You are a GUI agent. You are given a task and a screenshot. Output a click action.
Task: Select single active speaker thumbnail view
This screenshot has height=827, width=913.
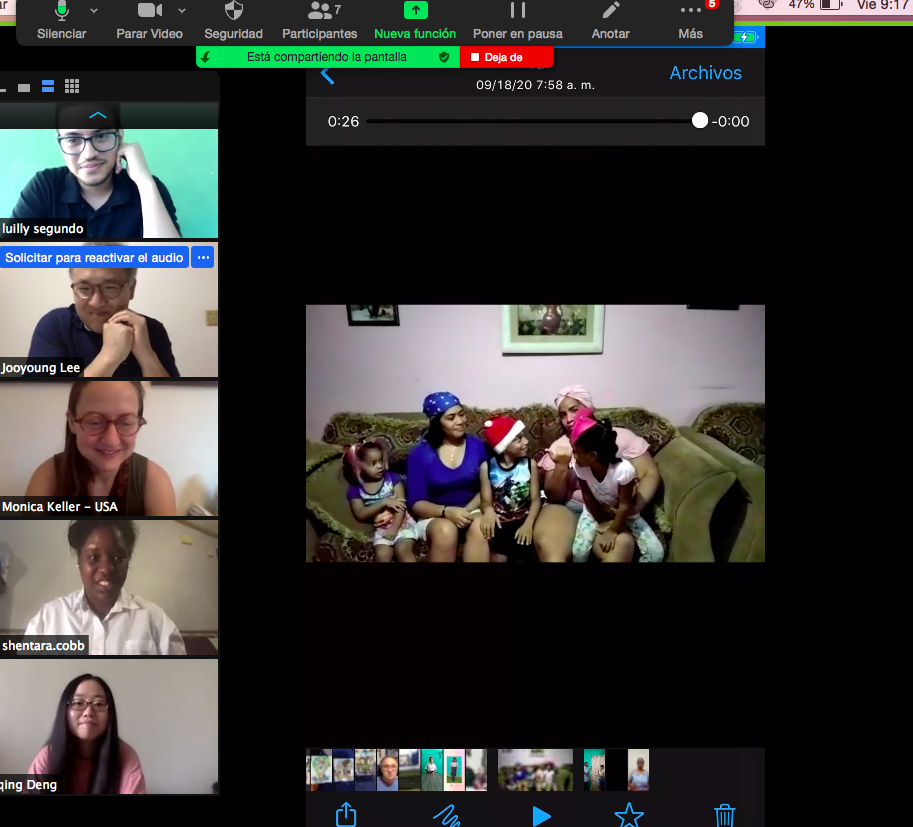coord(24,88)
